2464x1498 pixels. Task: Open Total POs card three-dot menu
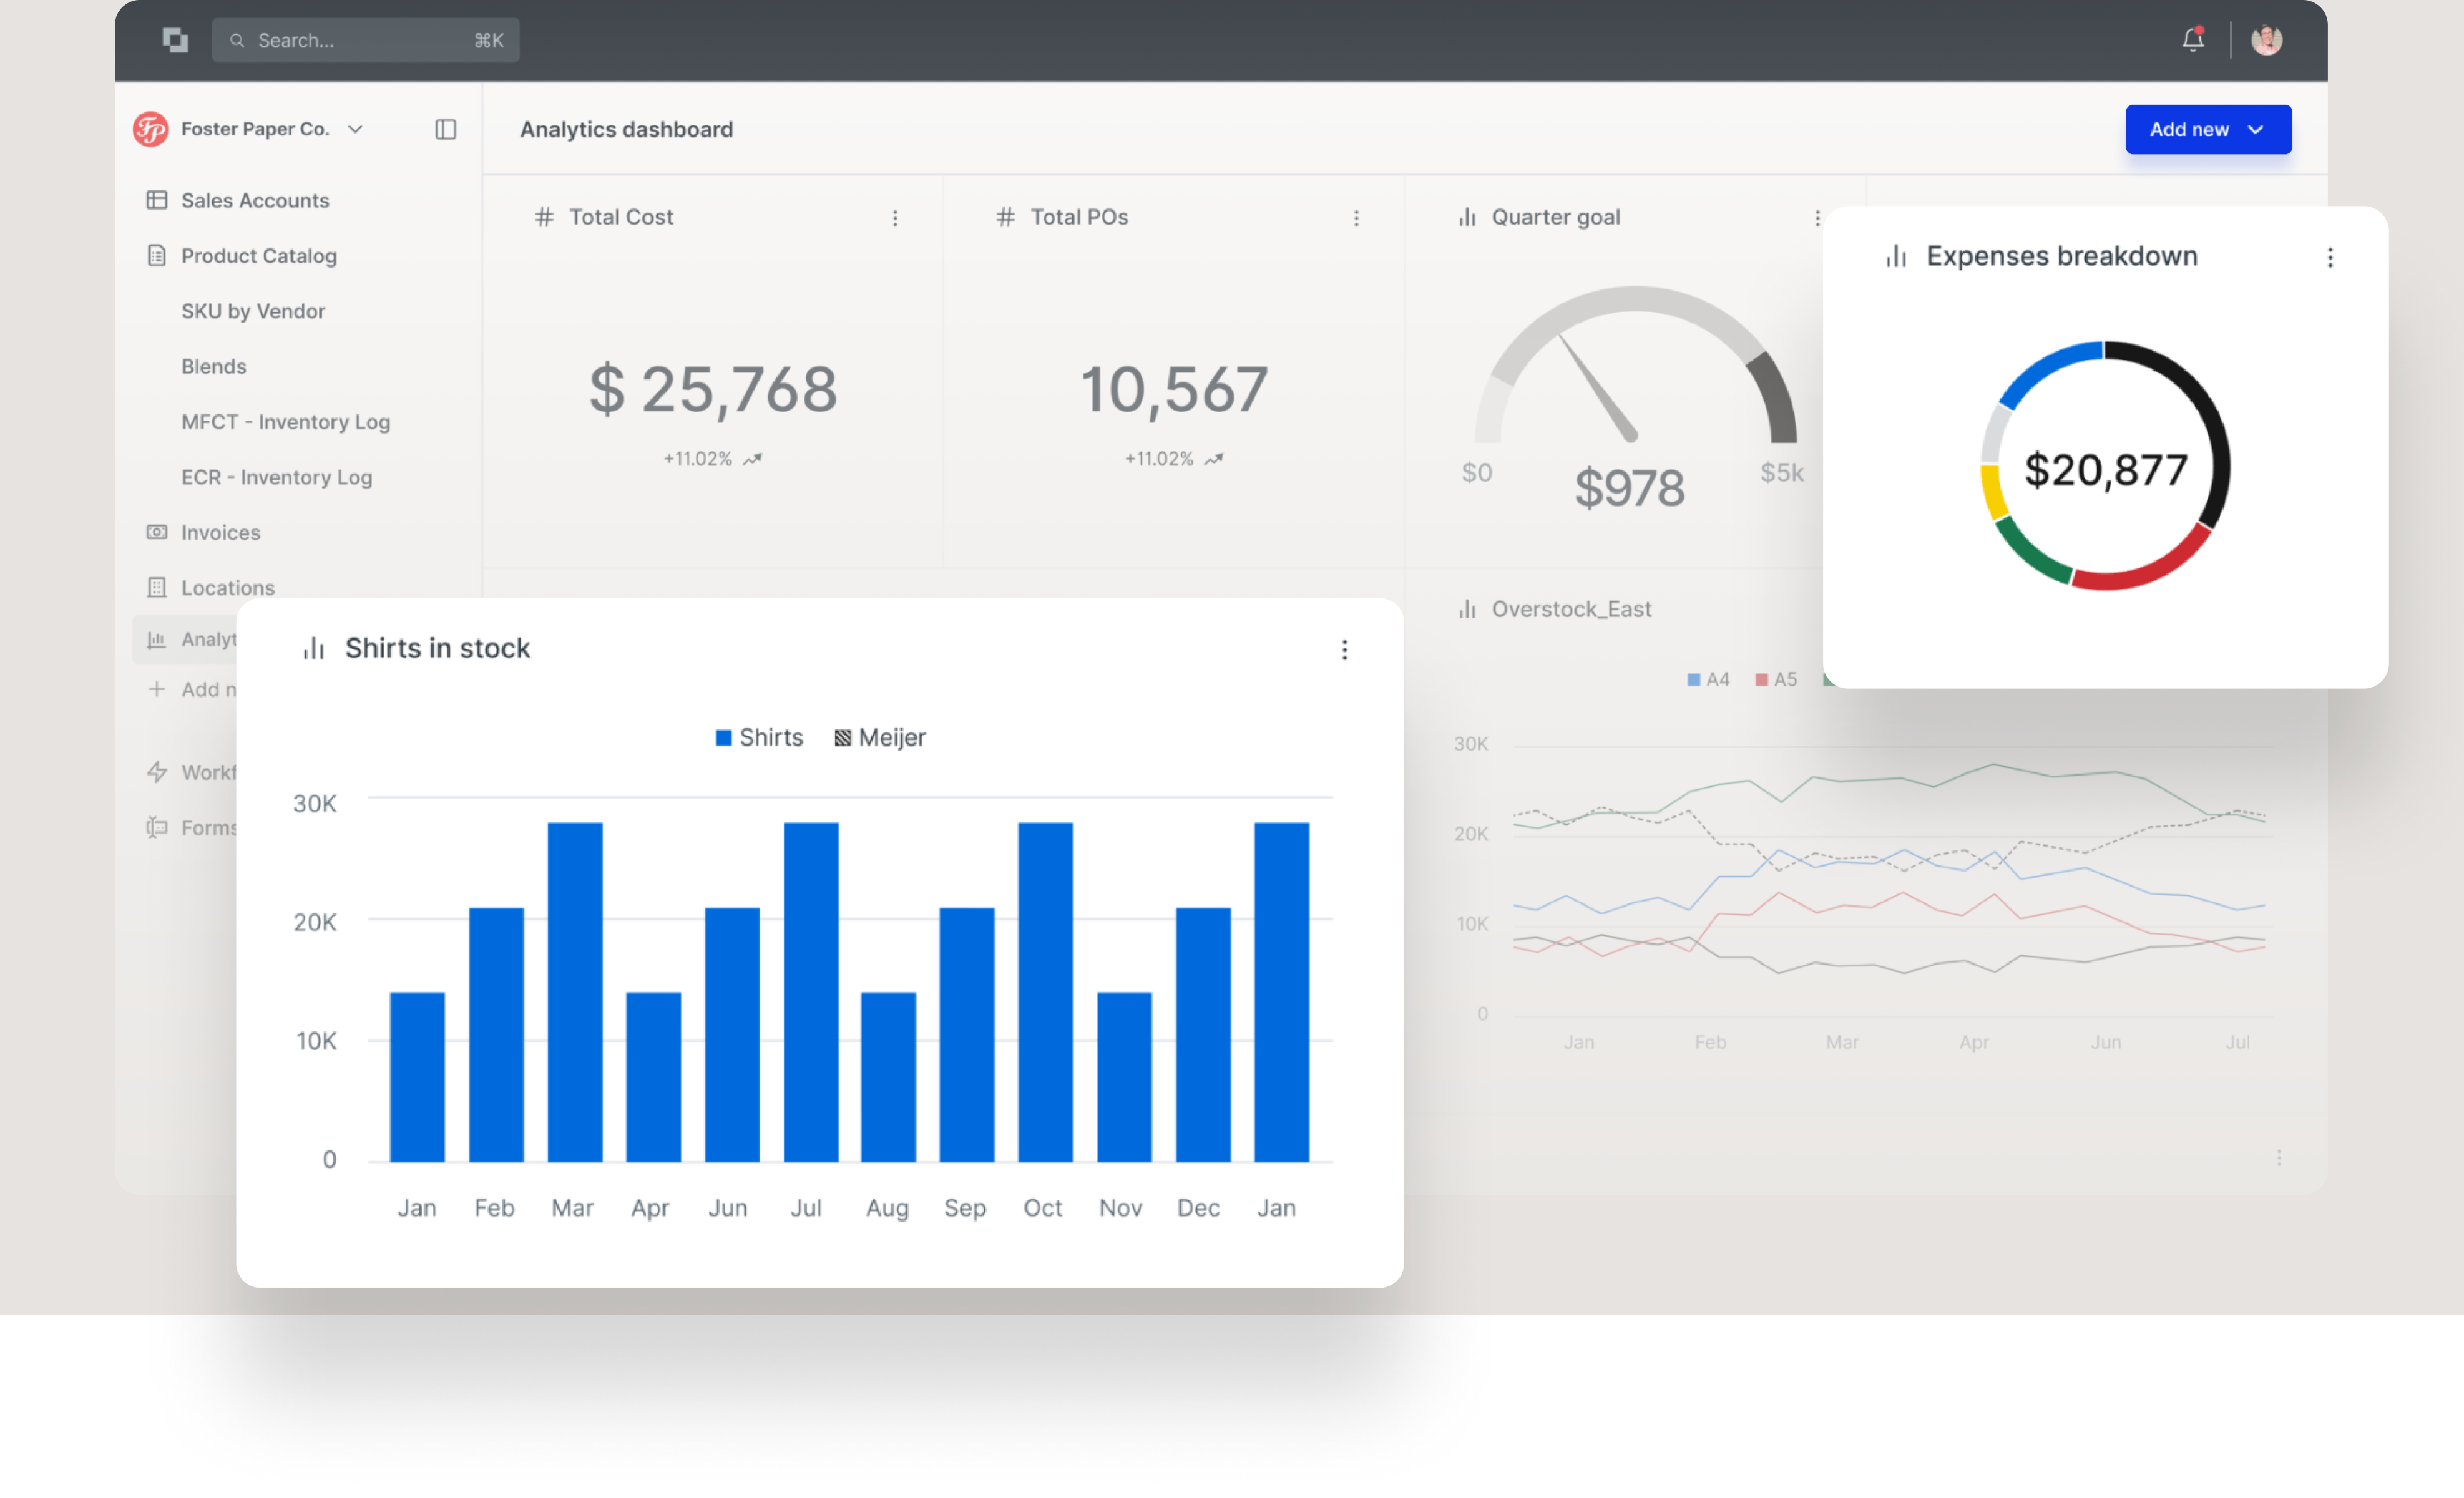click(x=1356, y=218)
